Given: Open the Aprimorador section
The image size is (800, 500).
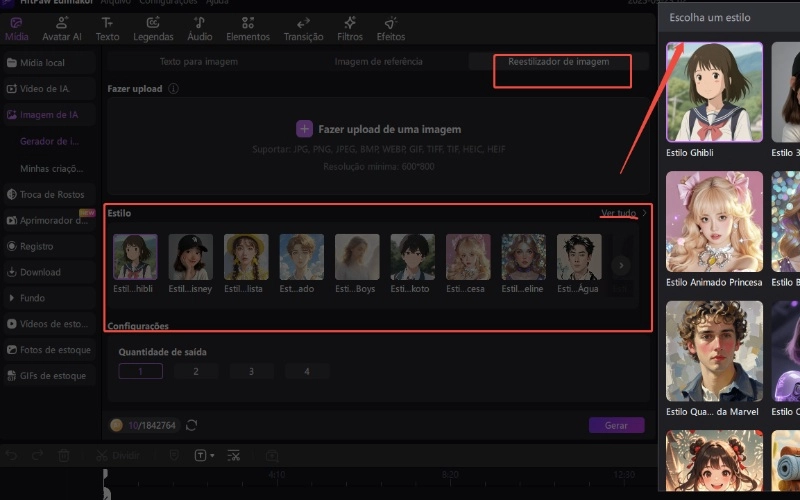Looking at the screenshot, I should [48, 220].
